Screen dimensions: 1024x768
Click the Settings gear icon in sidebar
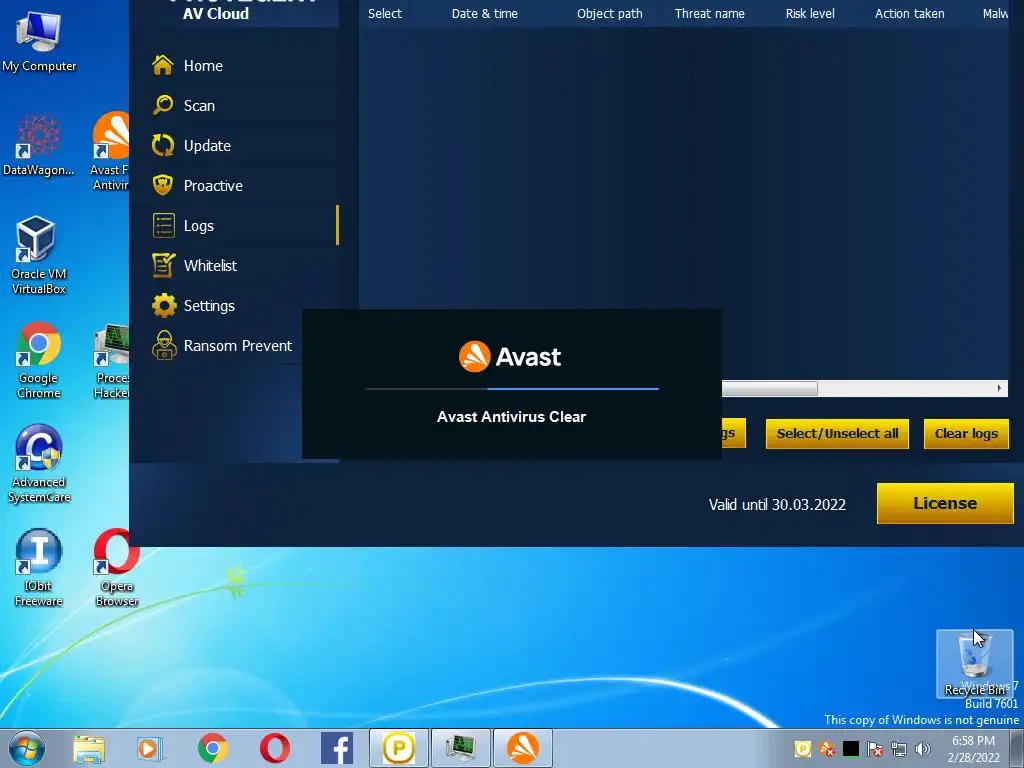pos(164,306)
